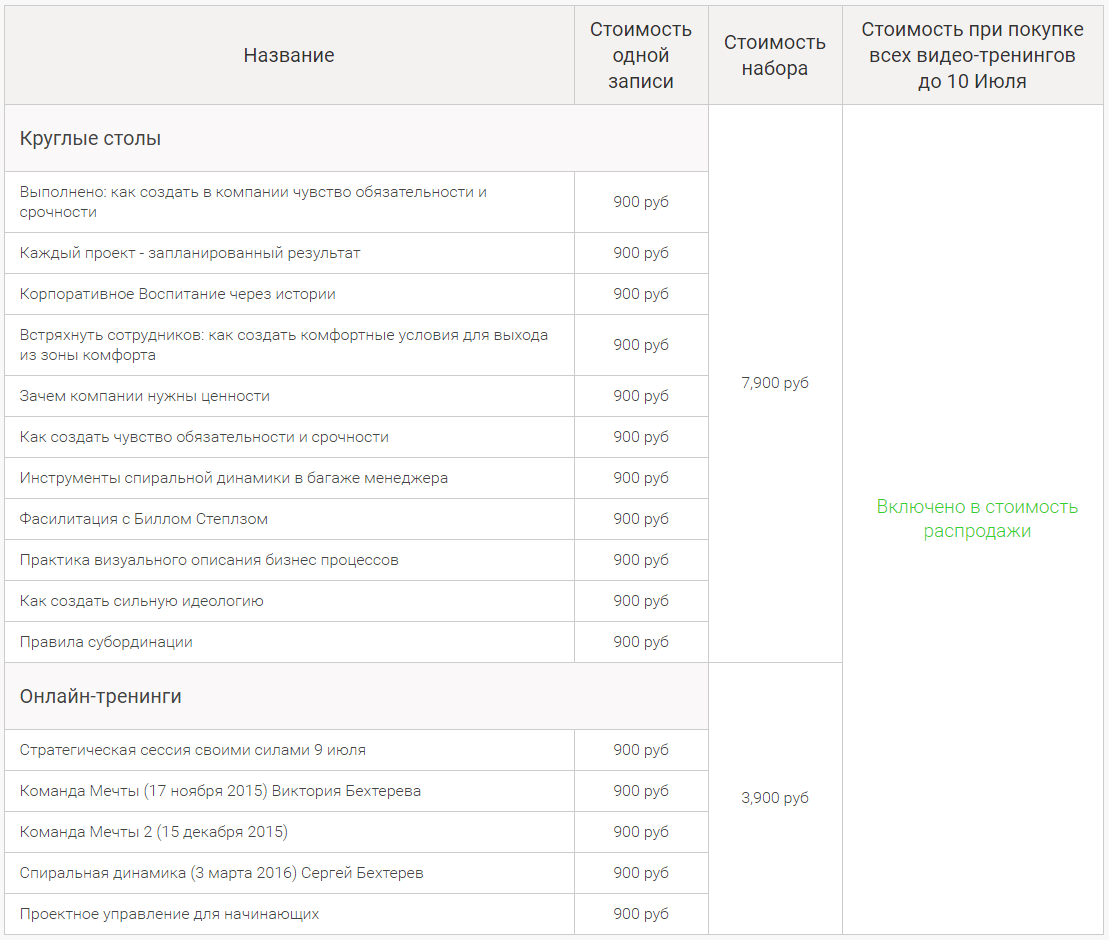The height and width of the screenshot is (940, 1109).
Task: Click "Стратегическая сессия своими силами 9 июля"
Action: pos(193,750)
